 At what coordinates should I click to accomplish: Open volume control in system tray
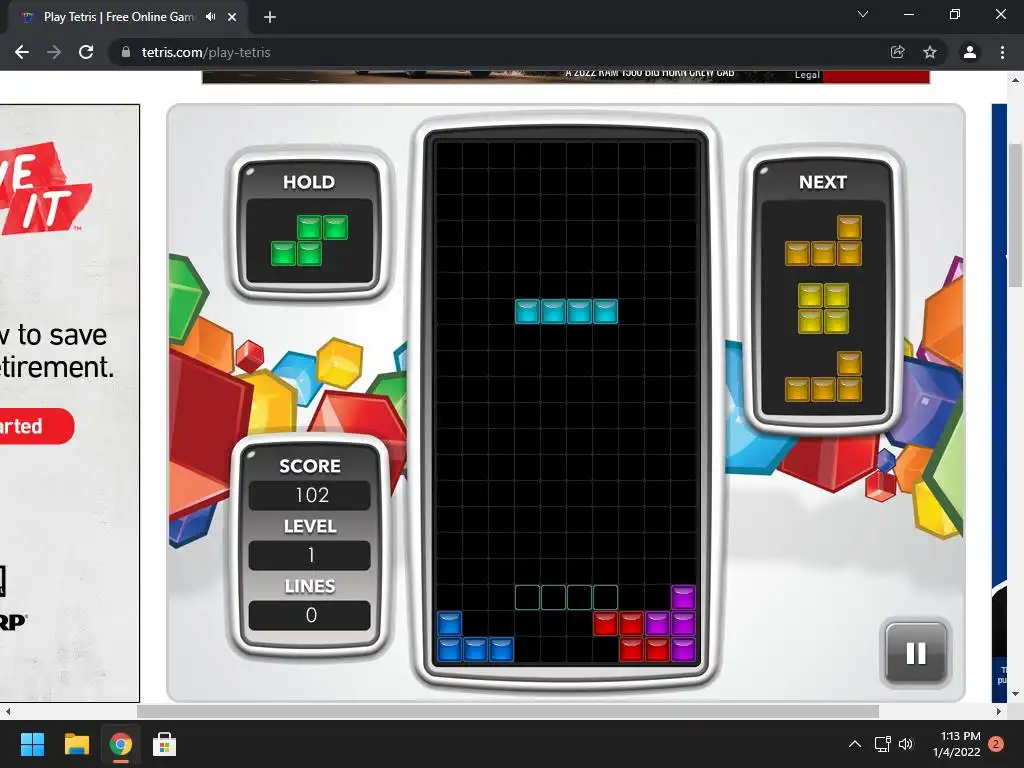[906, 744]
